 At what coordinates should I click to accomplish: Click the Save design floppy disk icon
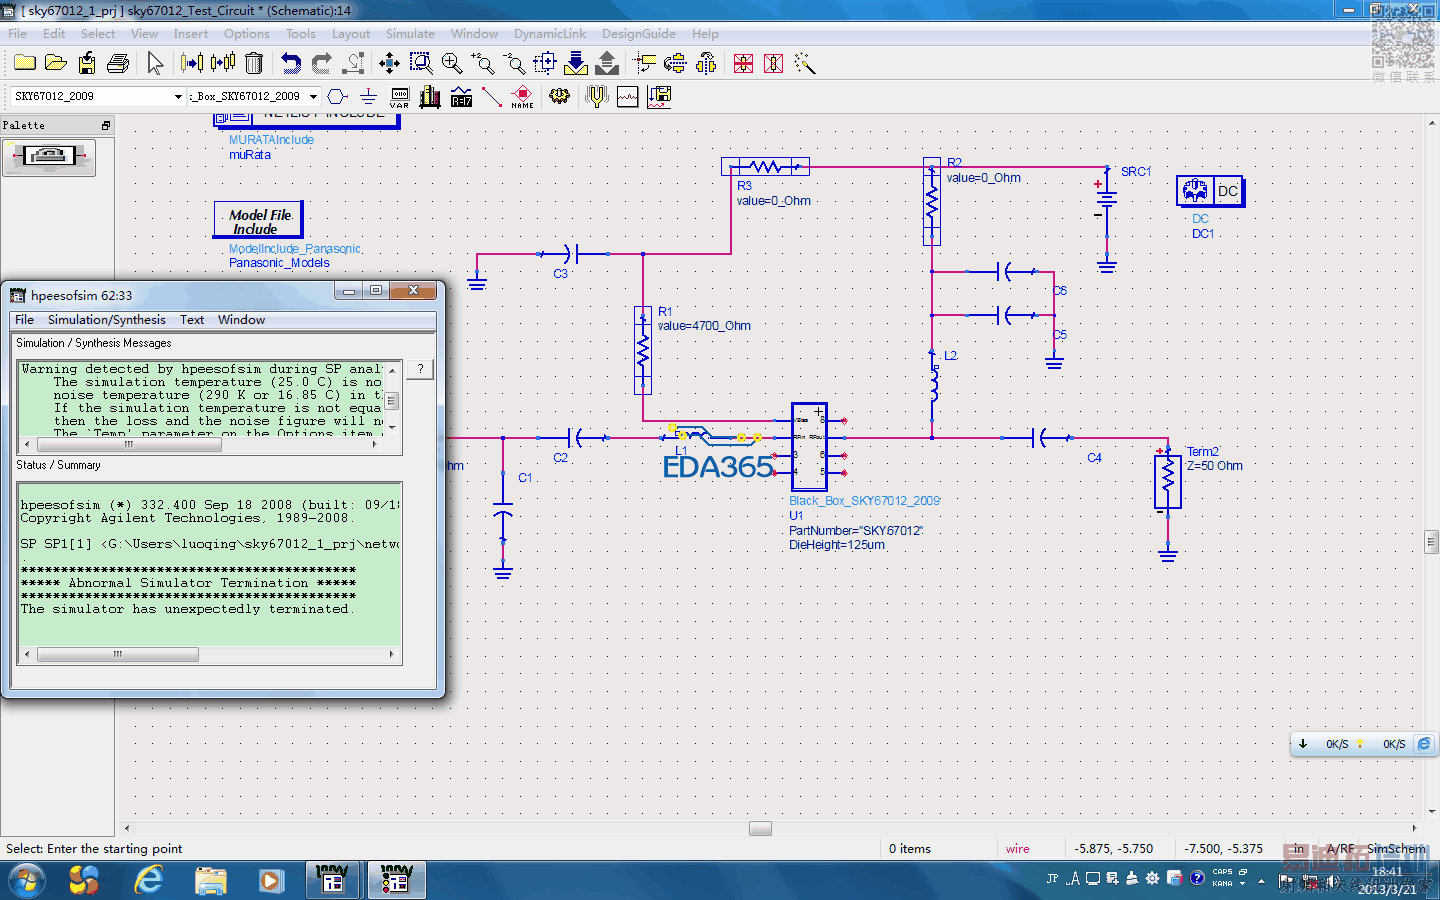pyautogui.click(x=87, y=64)
